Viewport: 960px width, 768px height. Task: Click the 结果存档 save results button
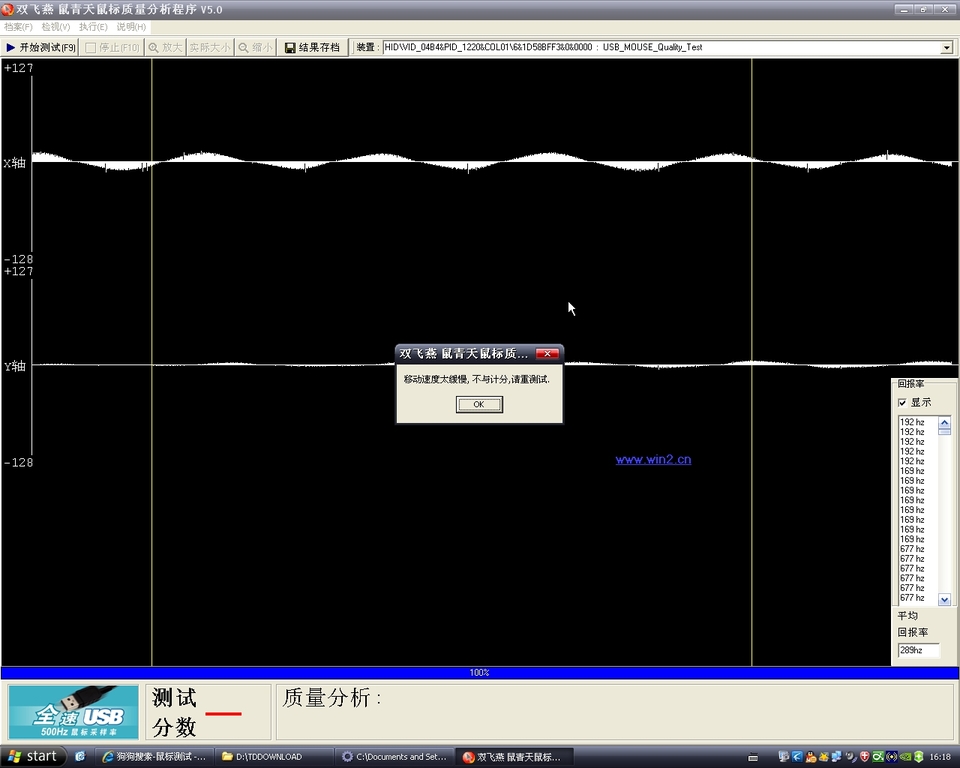(312, 47)
